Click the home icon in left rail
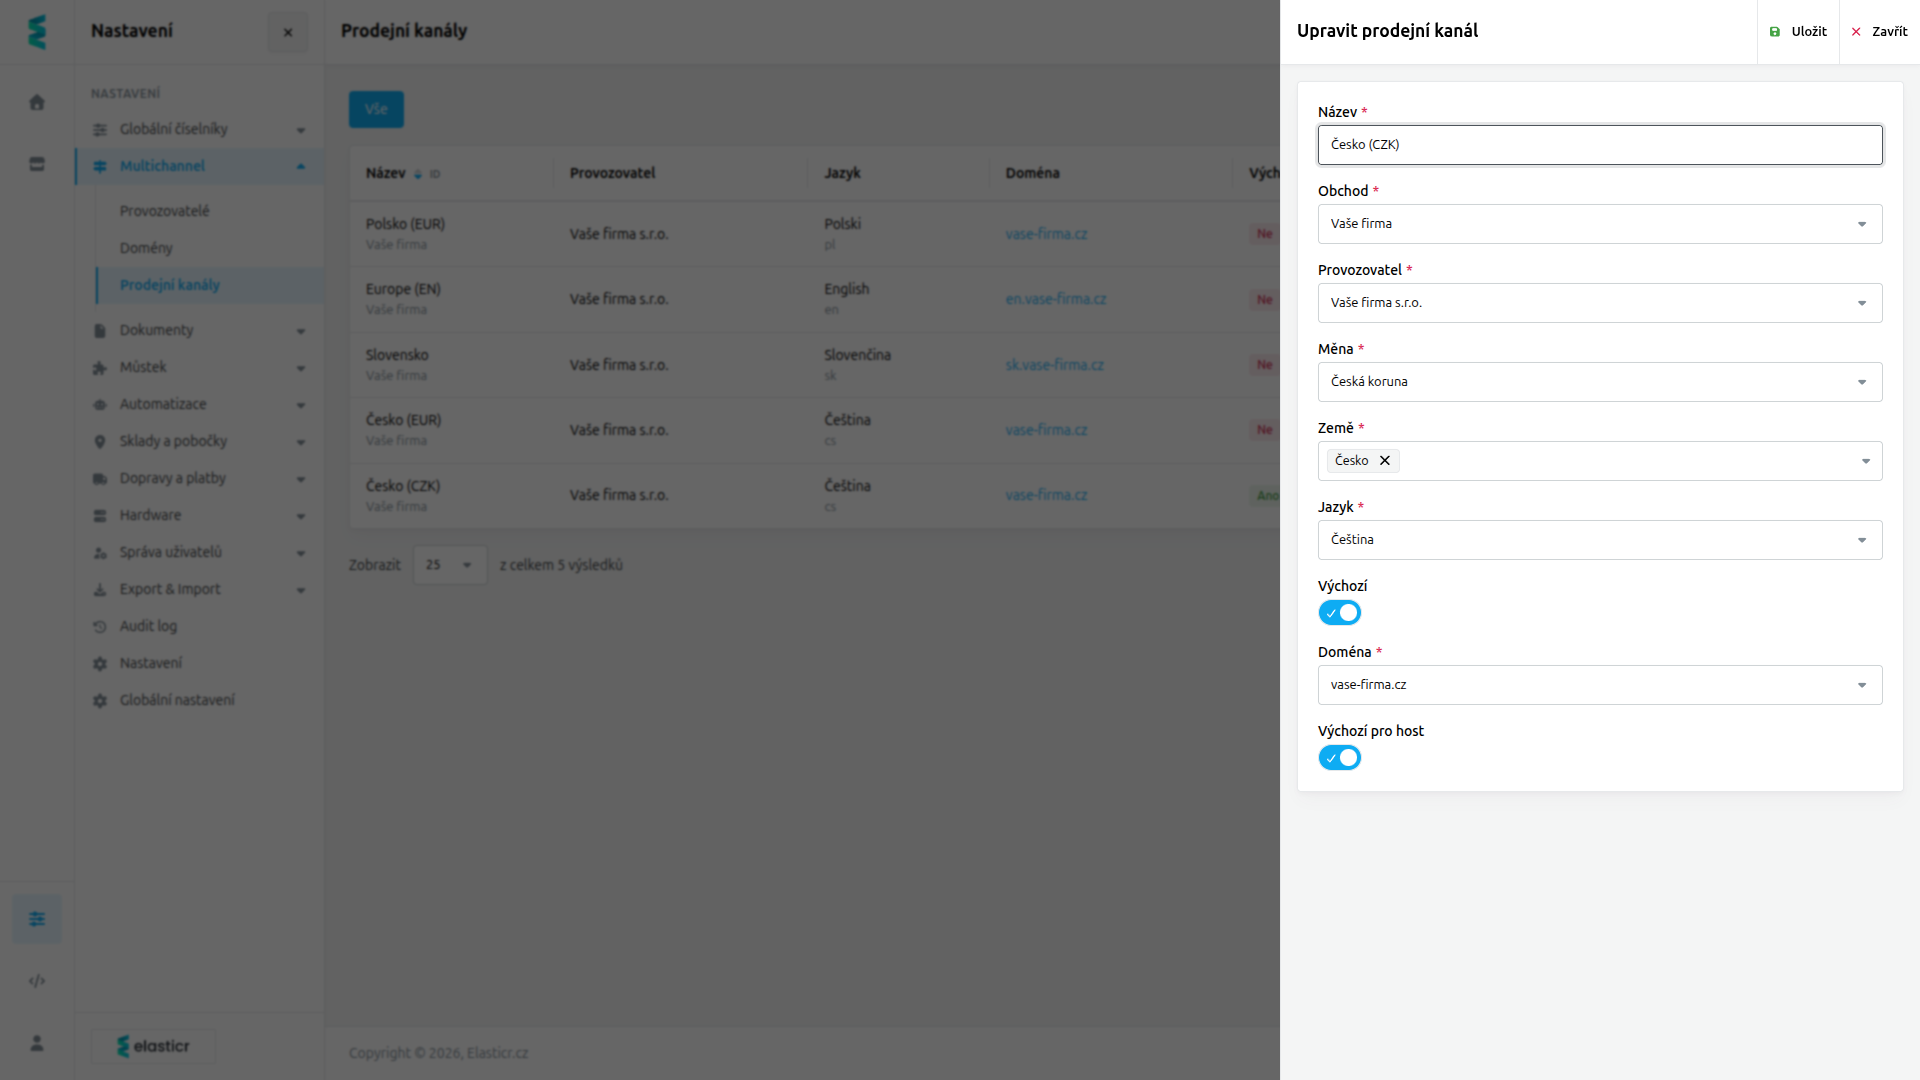The image size is (1920, 1080). [x=37, y=102]
